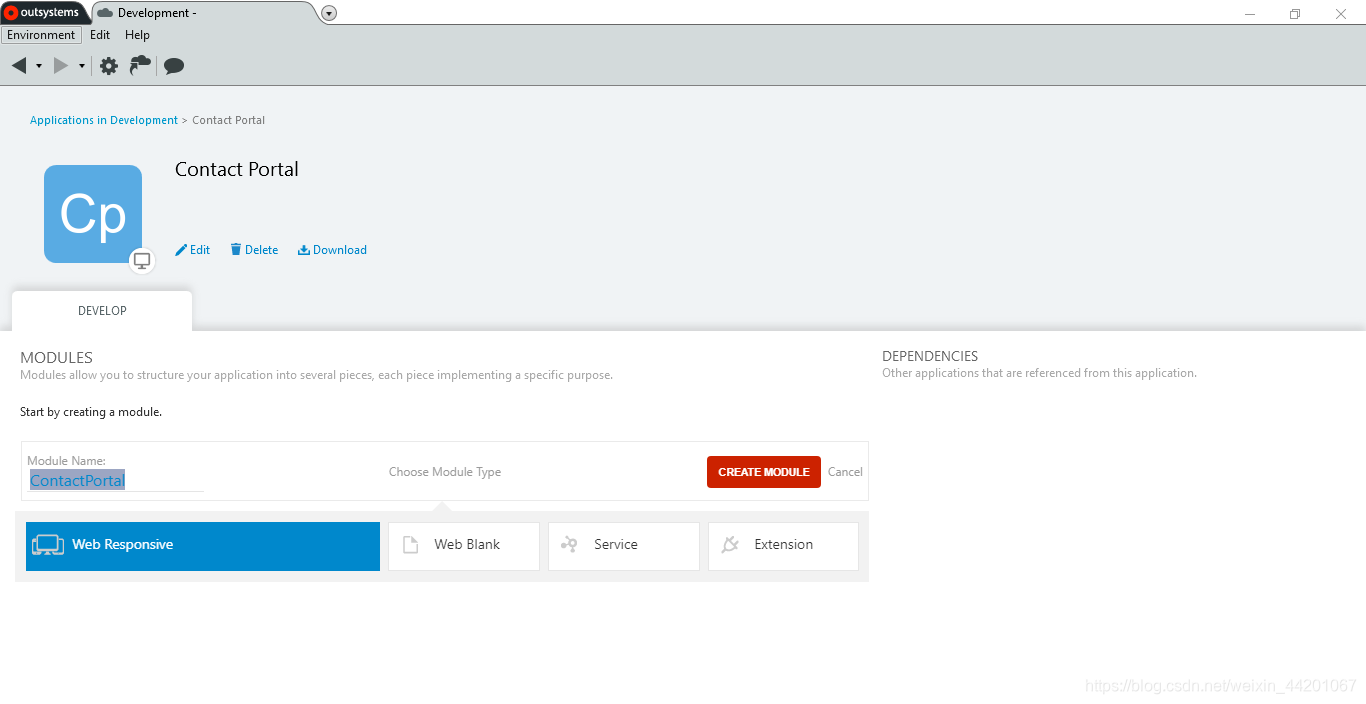The image size is (1366, 704).
Task: Cancel module creation
Action: click(x=845, y=472)
